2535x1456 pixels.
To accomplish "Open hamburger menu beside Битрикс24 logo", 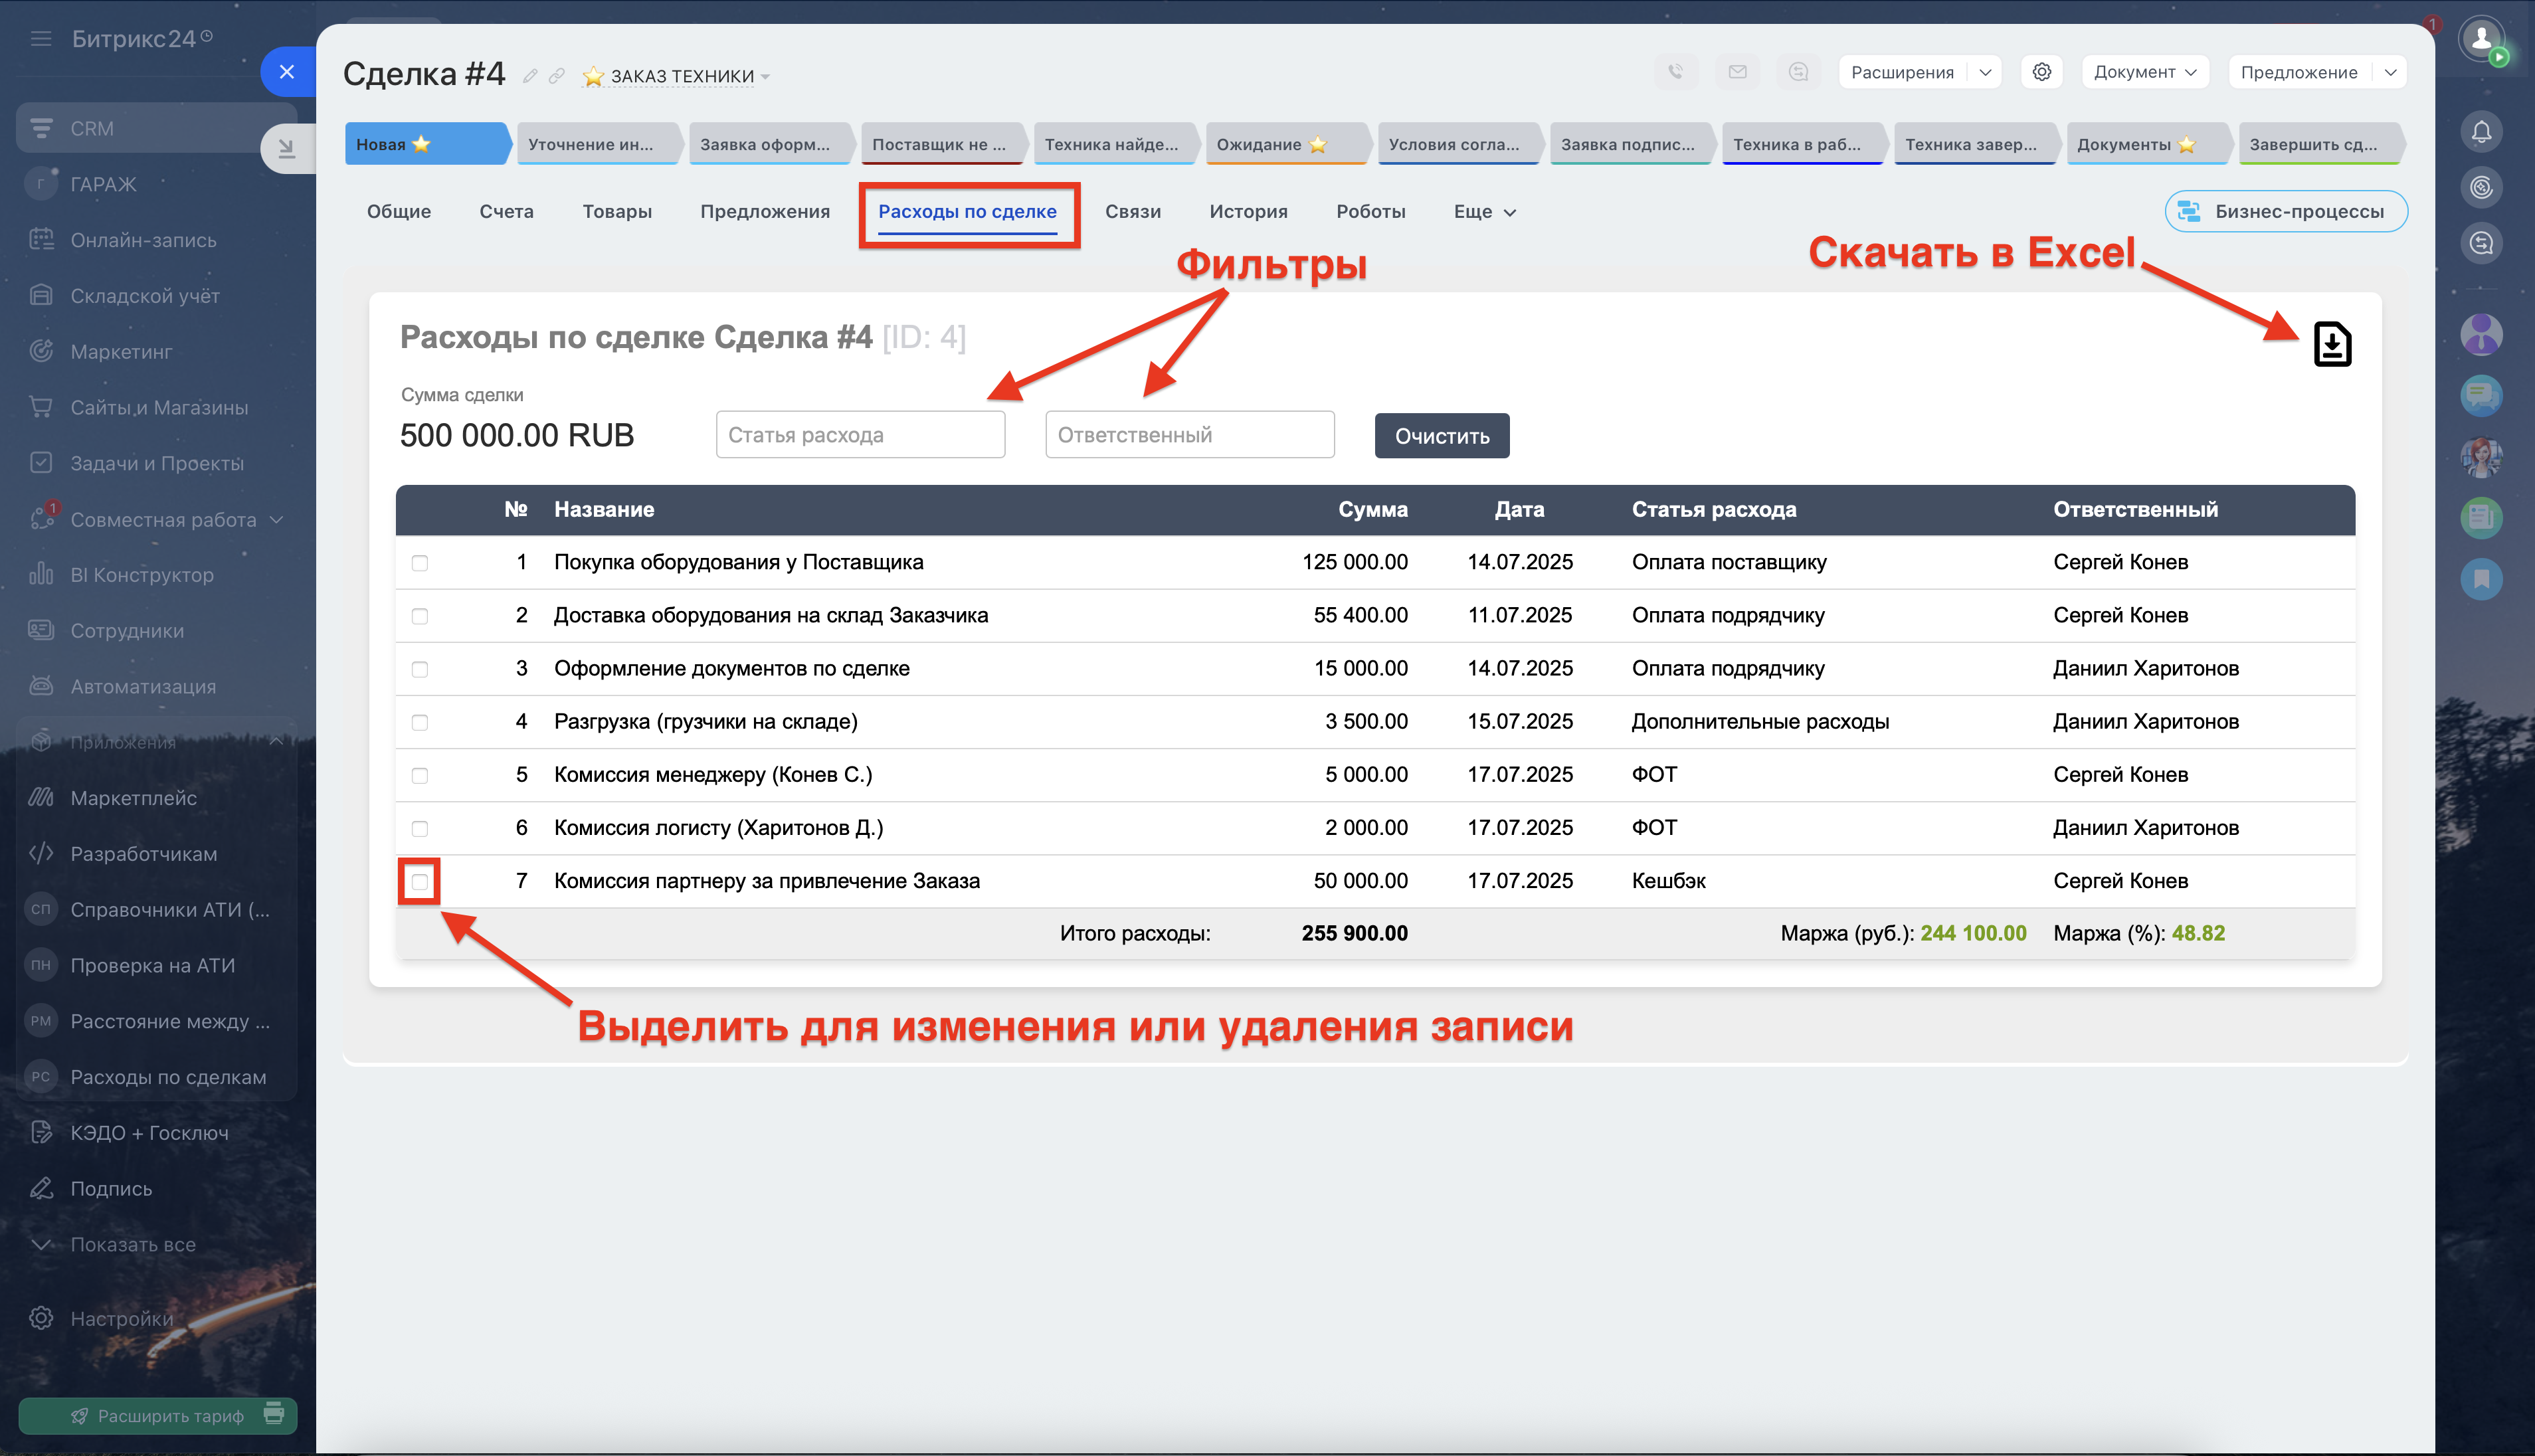I will tap(41, 39).
